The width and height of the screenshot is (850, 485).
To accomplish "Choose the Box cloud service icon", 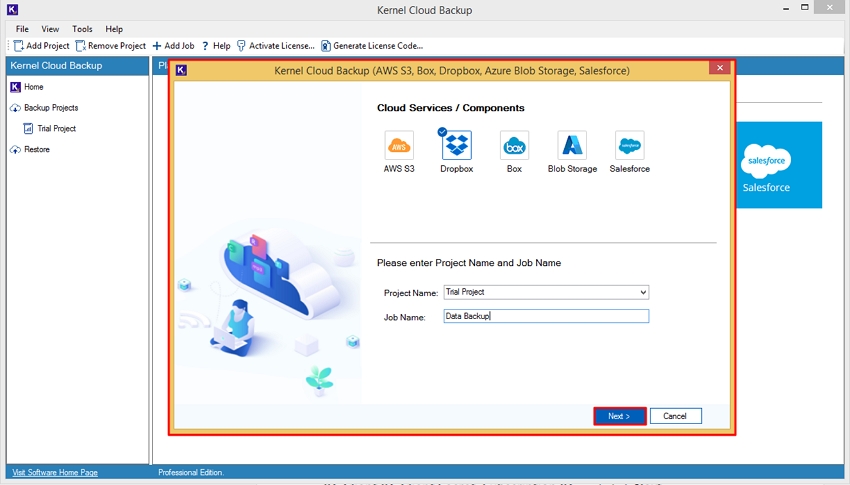I will [514, 145].
